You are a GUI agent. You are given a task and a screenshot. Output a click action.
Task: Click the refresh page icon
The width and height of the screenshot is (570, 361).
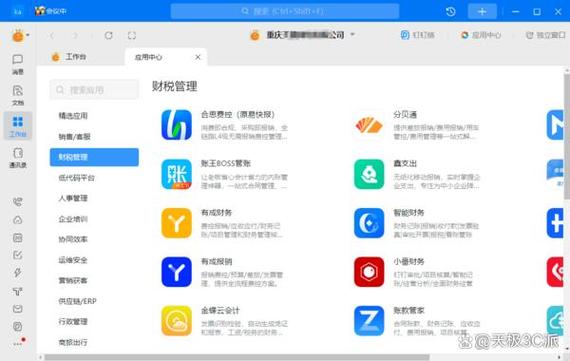click(x=109, y=35)
